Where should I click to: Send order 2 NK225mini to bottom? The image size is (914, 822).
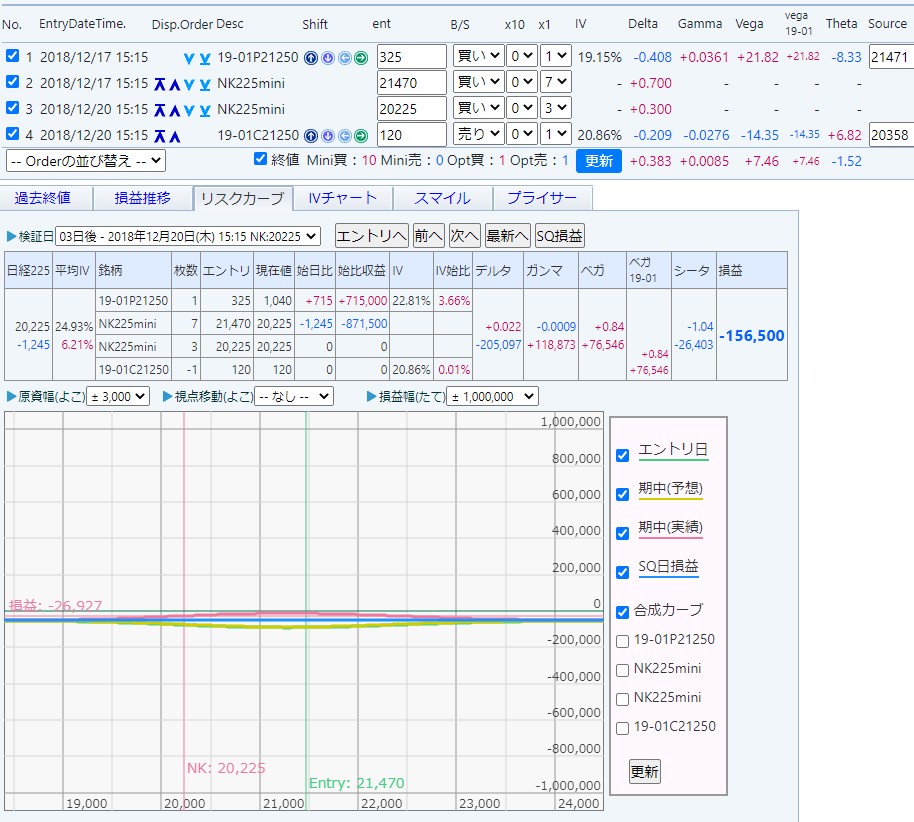click(205, 85)
